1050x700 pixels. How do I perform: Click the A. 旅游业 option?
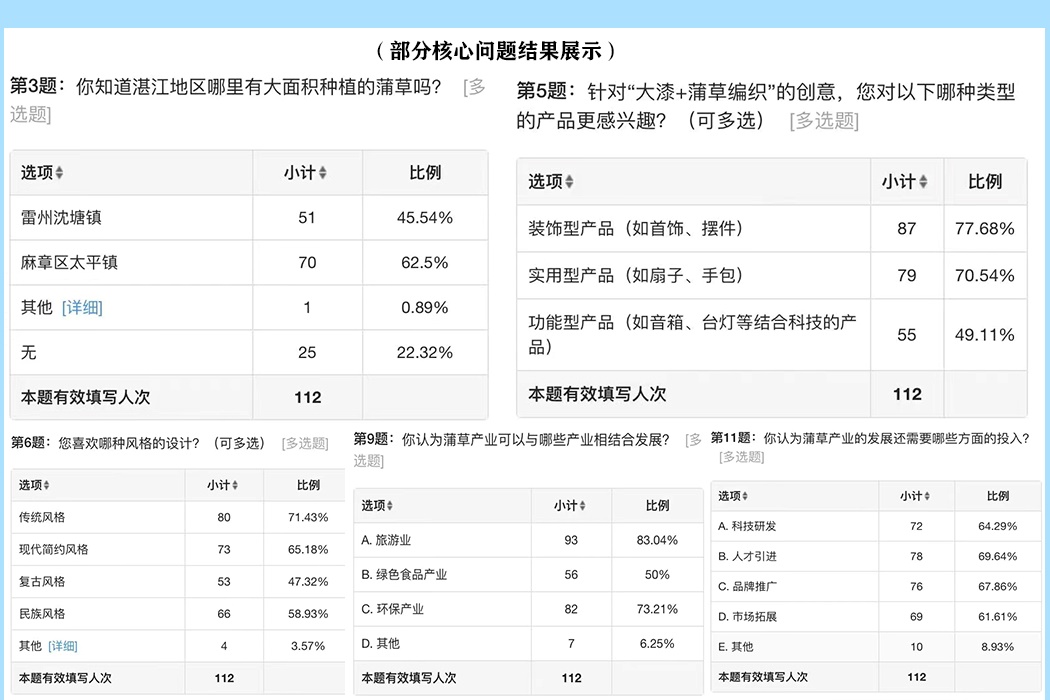(x=386, y=540)
